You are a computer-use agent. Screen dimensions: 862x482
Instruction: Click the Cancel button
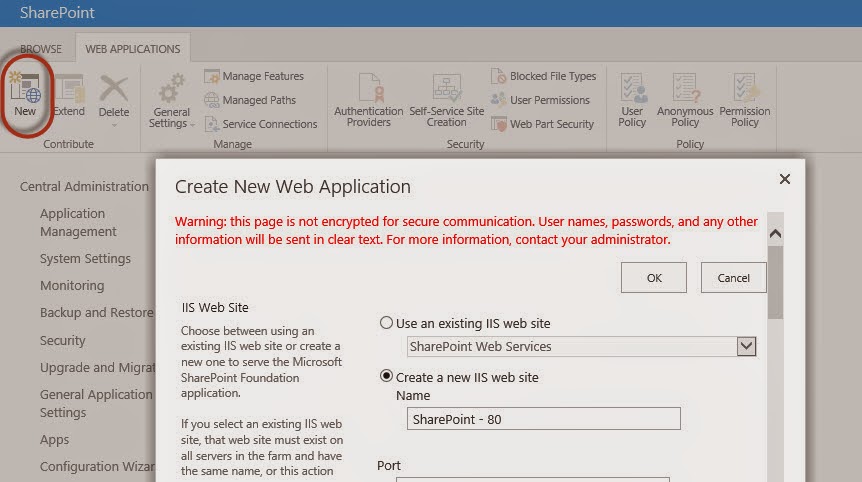[x=733, y=278]
